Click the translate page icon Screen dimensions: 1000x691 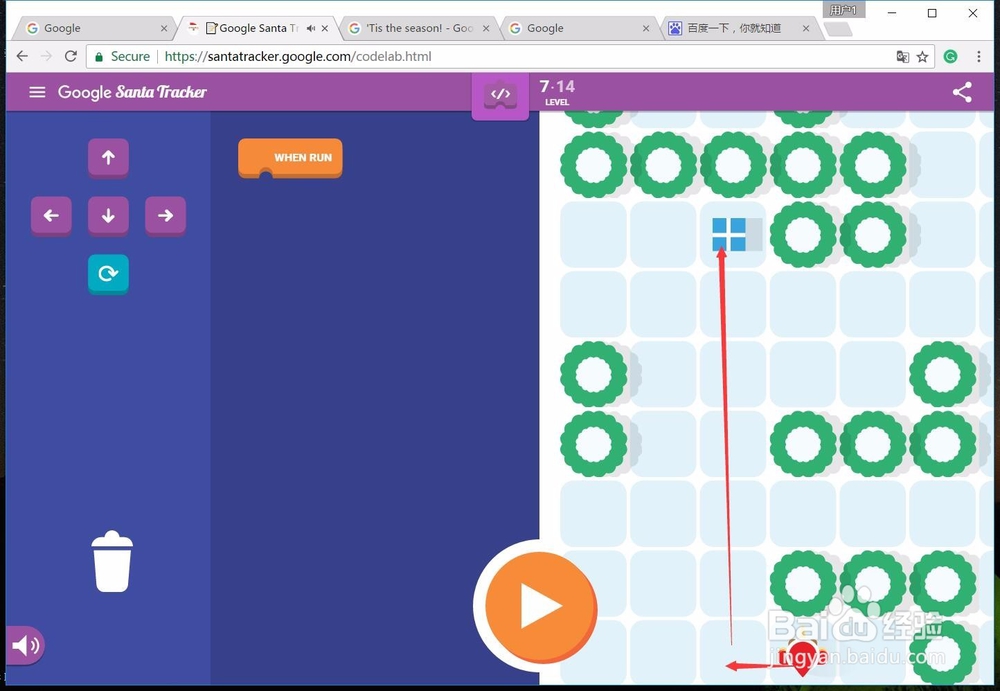[902, 57]
